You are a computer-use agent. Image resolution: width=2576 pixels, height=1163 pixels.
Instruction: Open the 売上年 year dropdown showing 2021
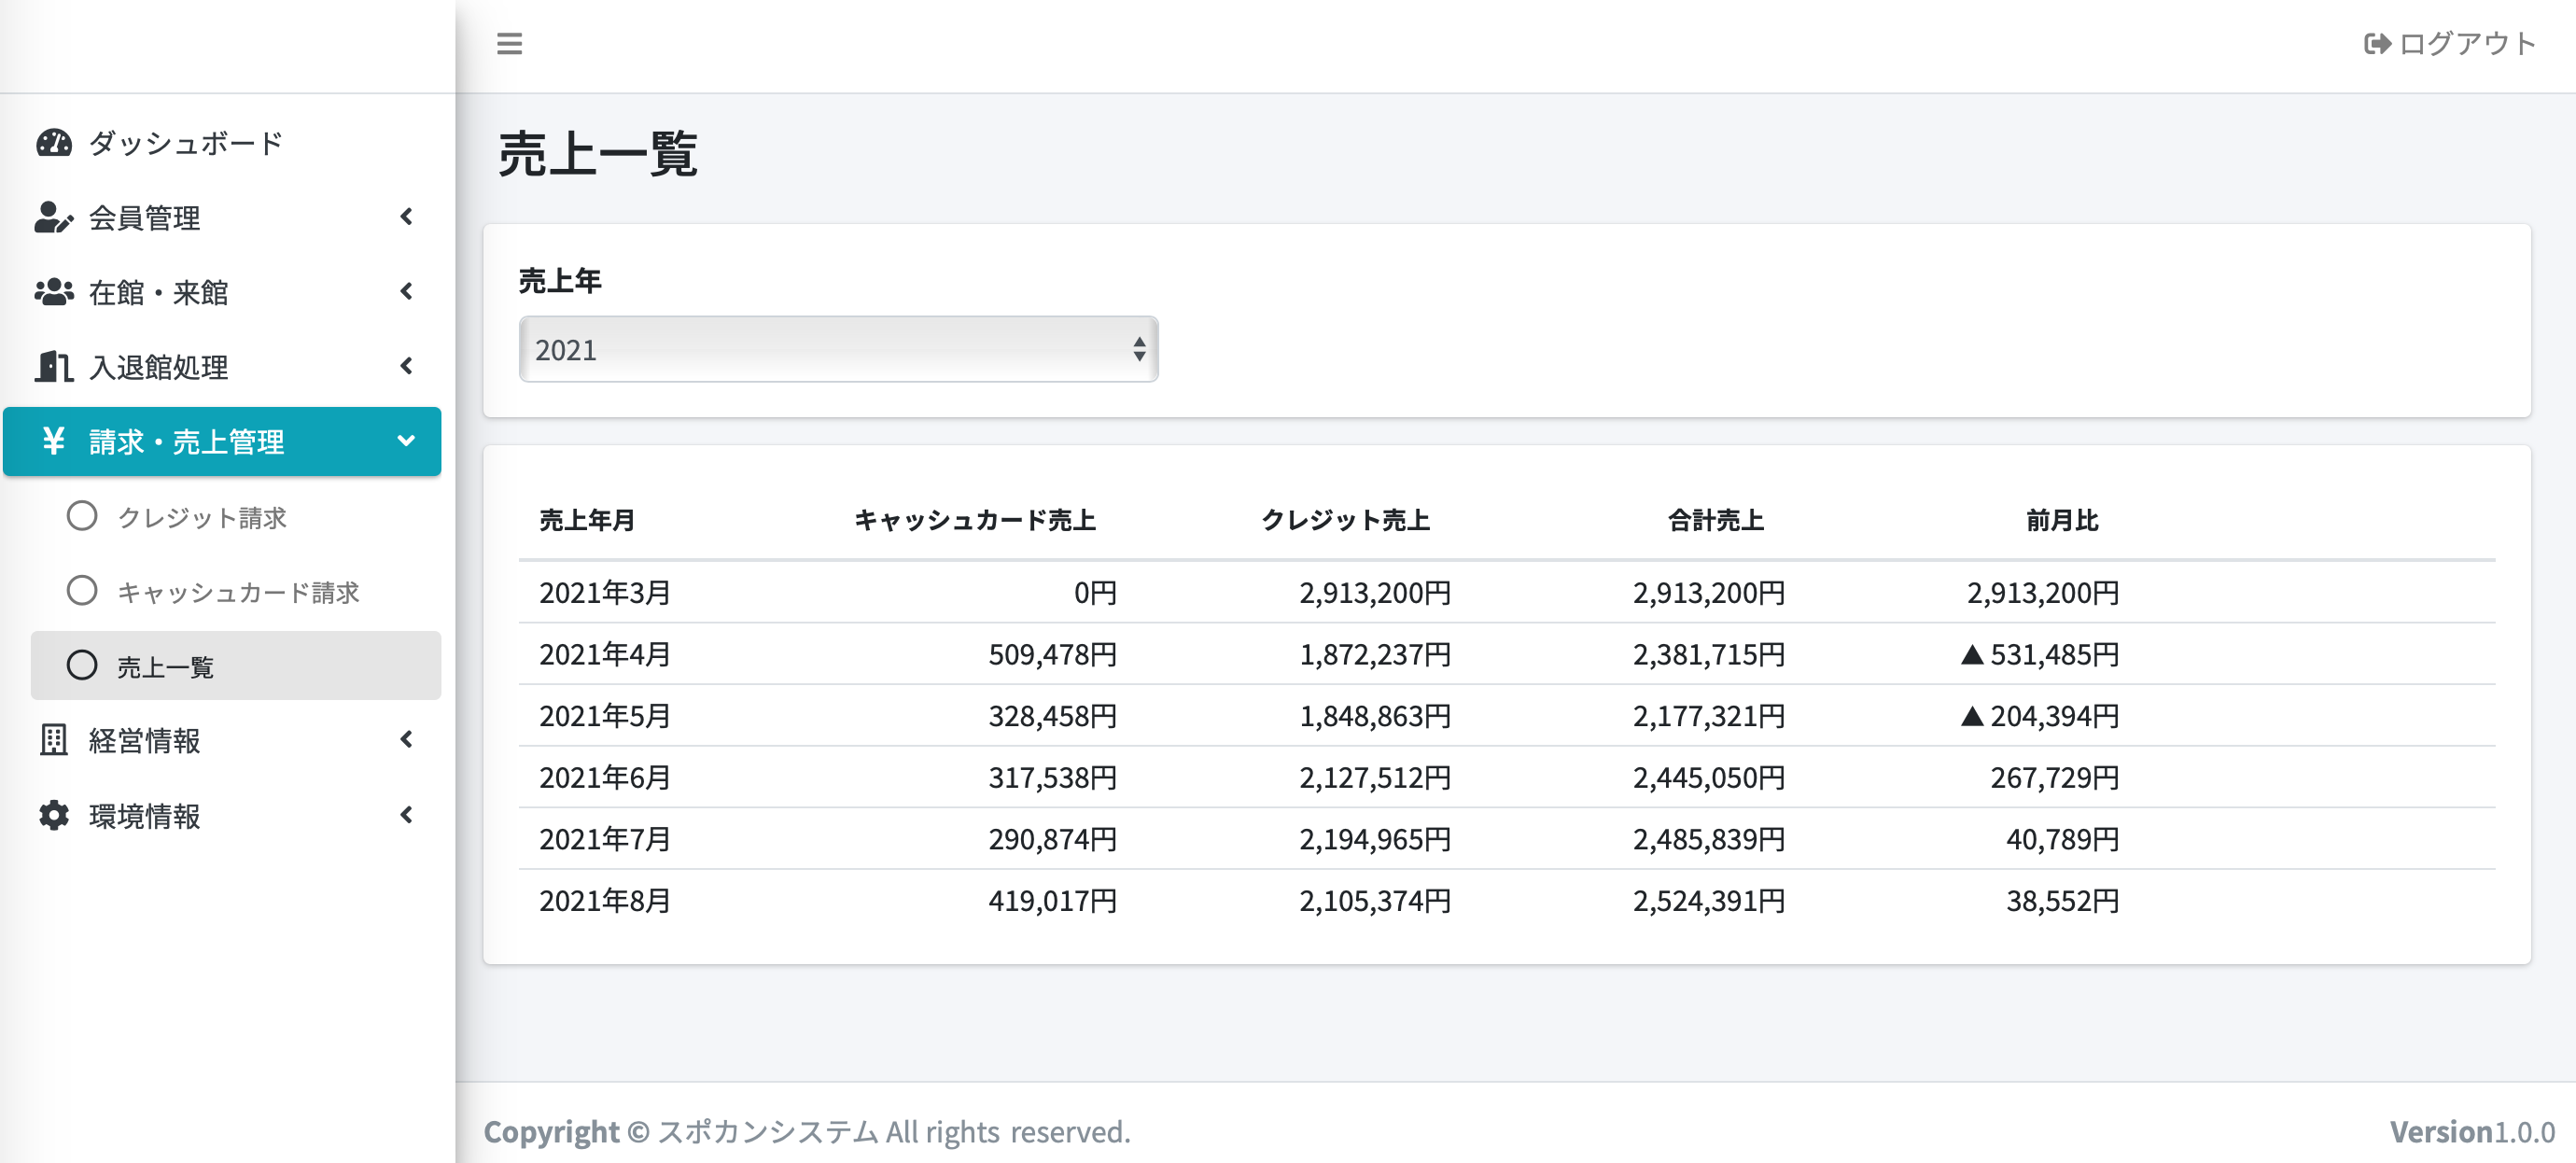tap(838, 349)
